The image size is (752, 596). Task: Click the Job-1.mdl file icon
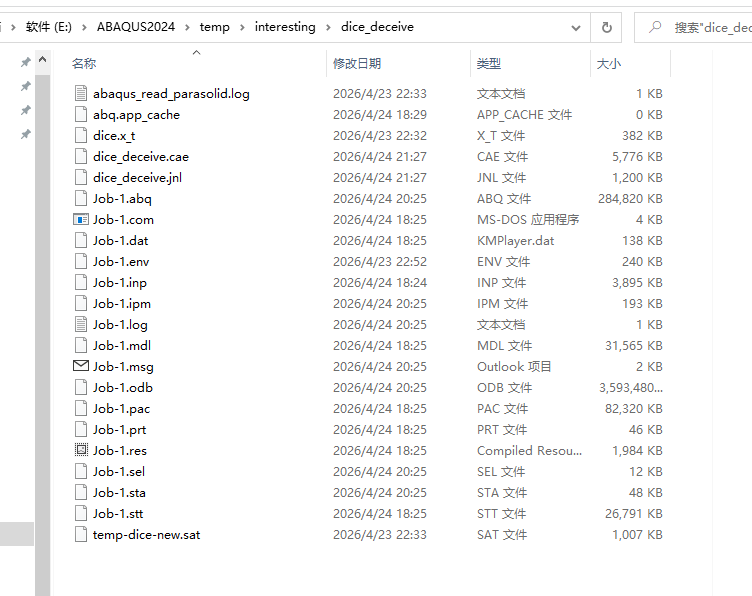click(81, 346)
